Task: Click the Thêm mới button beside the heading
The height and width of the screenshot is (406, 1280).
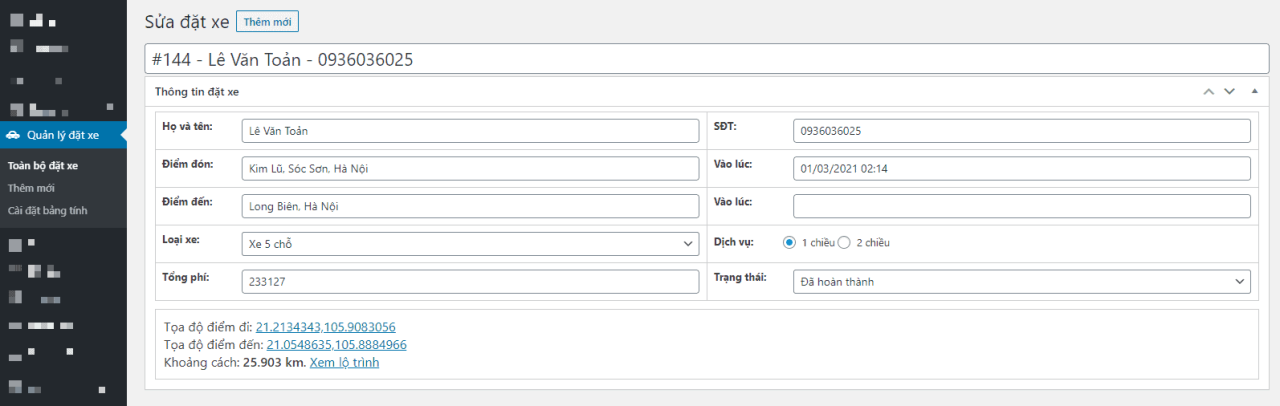Action: [267, 22]
